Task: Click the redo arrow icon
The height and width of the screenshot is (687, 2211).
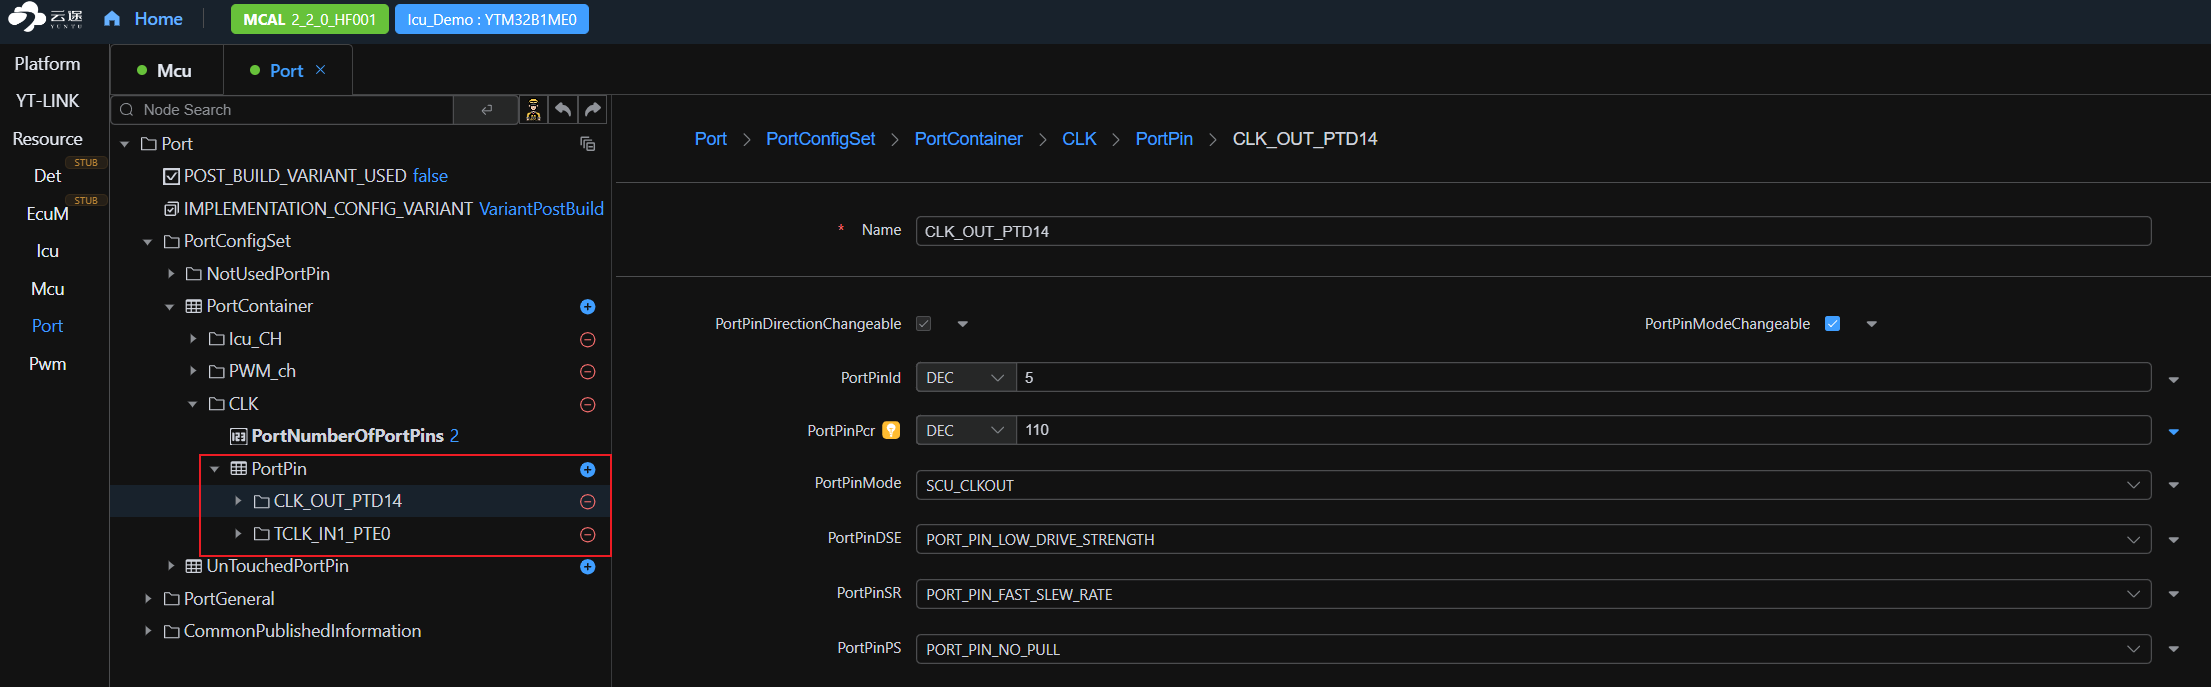Action: [593, 110]
